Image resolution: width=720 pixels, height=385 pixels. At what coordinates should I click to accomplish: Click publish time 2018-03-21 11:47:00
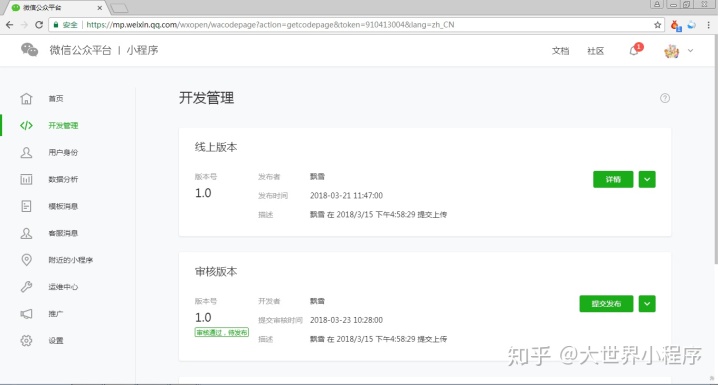click(x=346, y=195)
